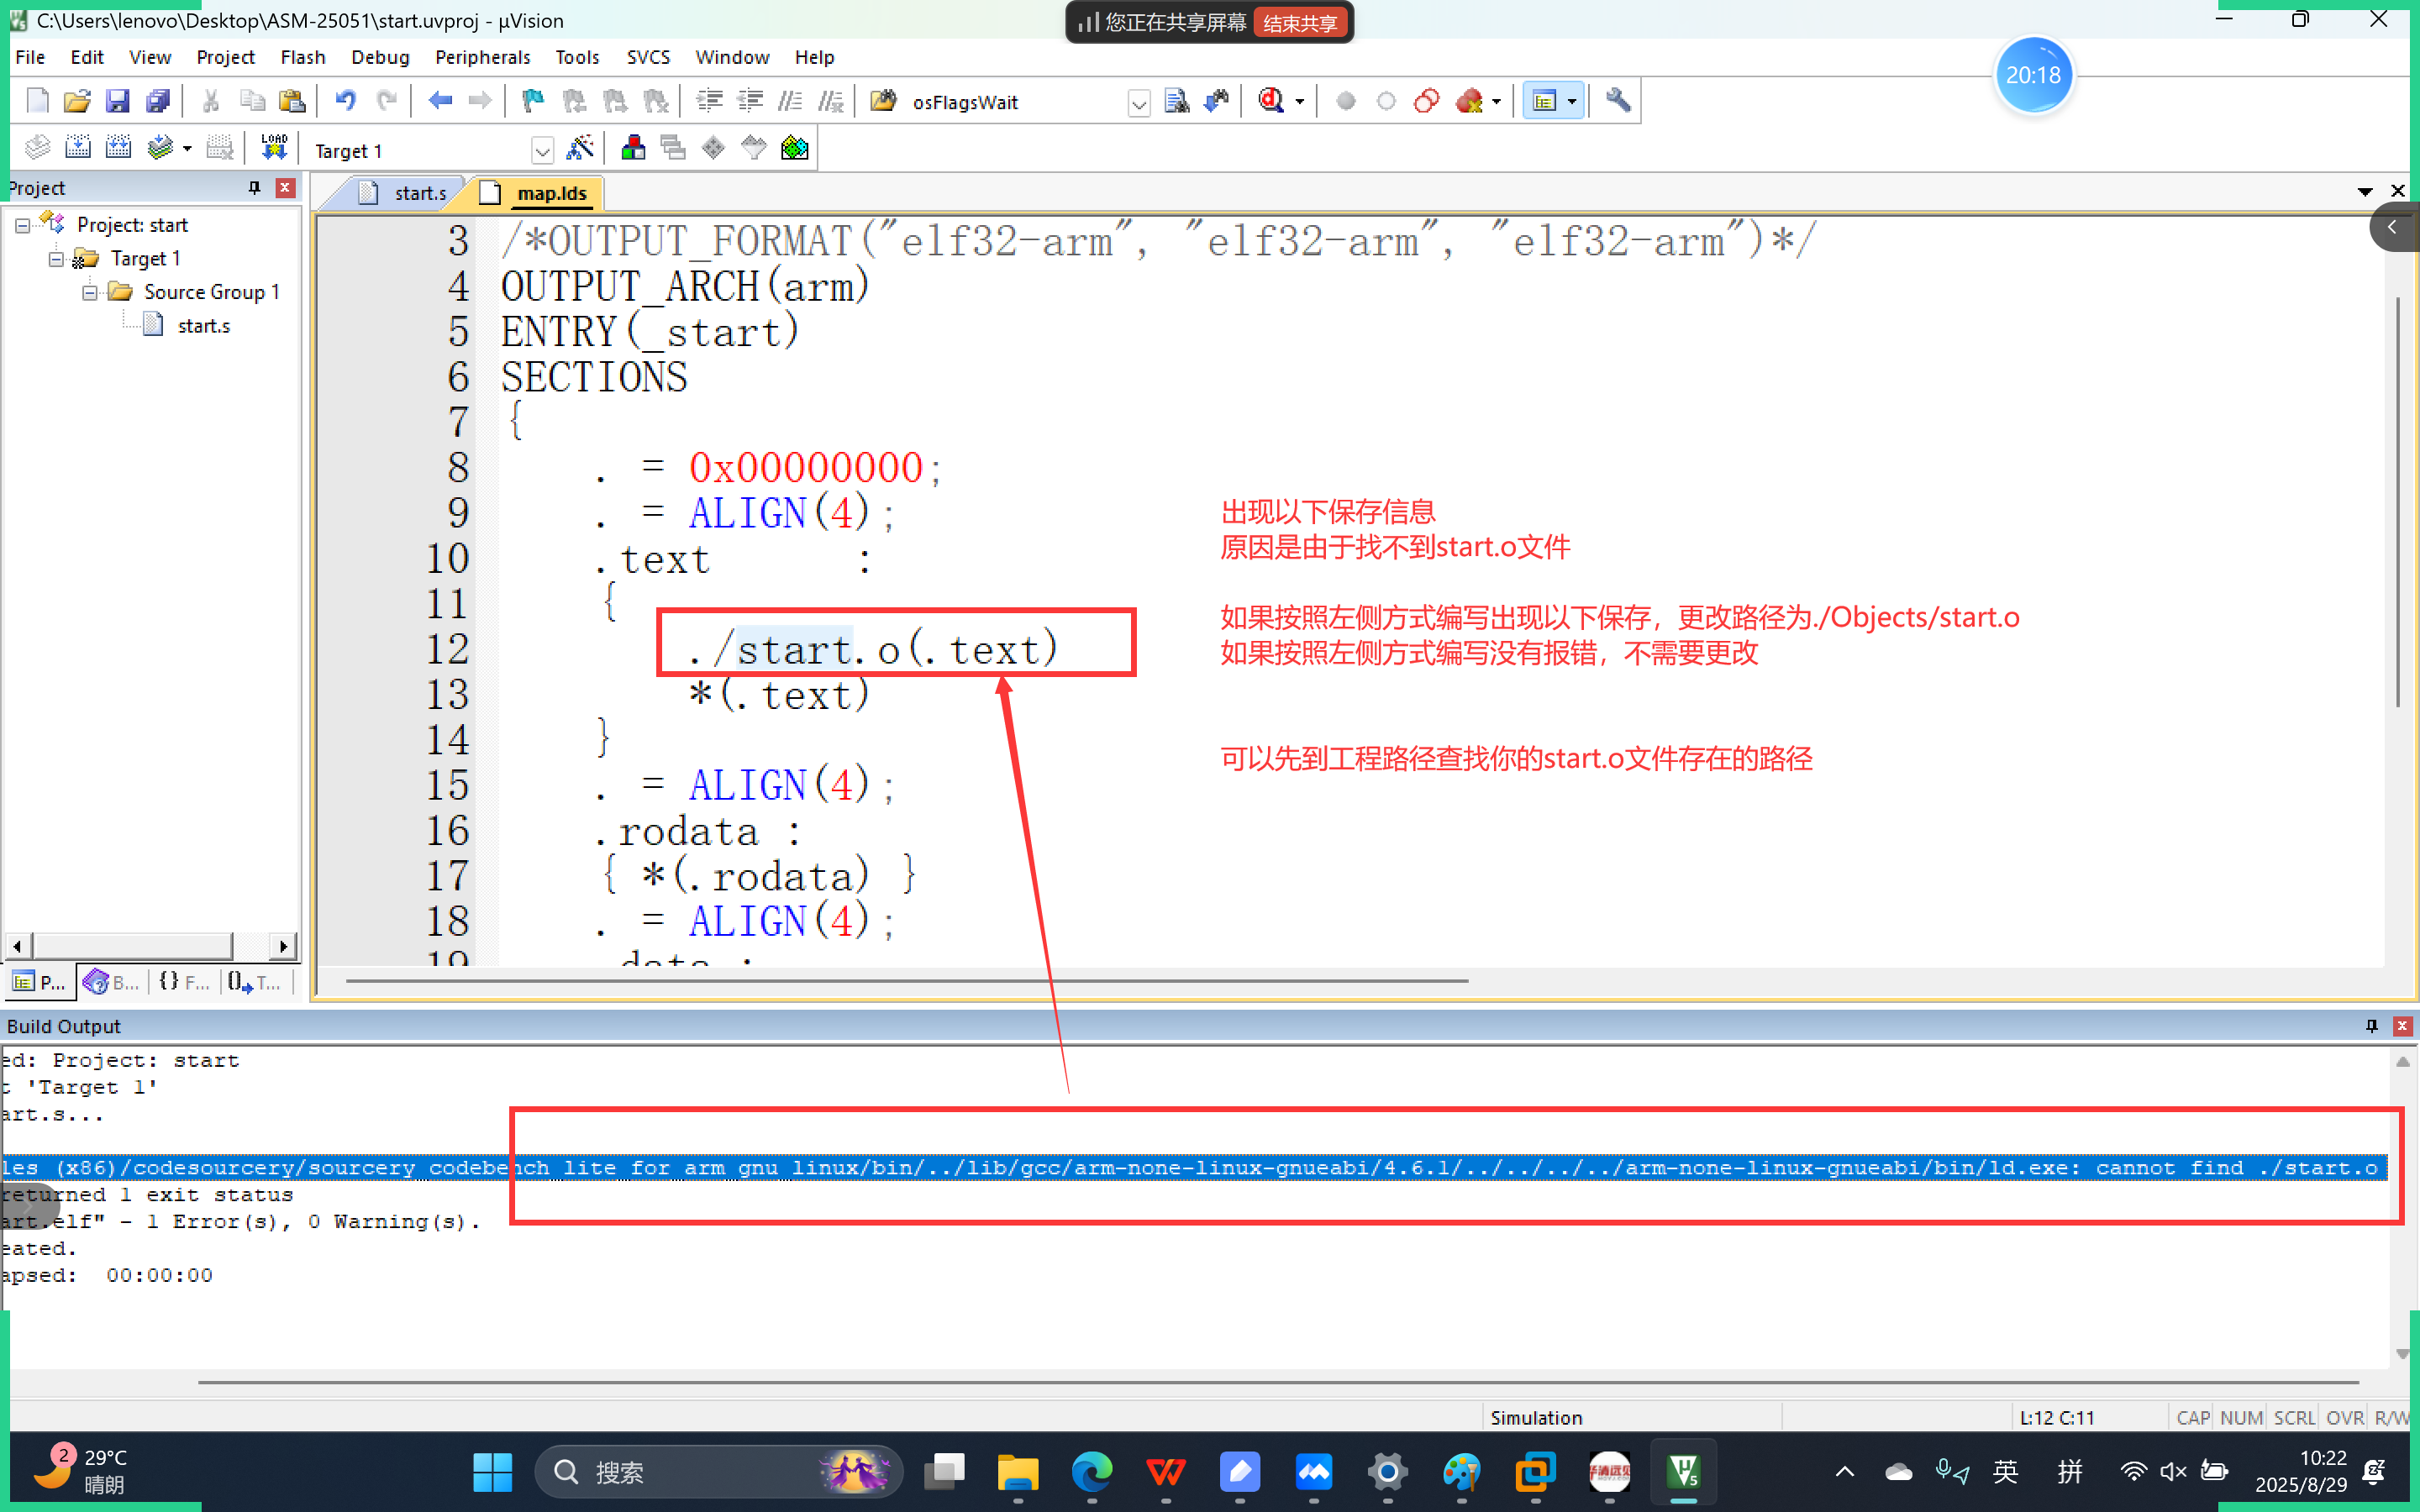The image size is (2420, 1512).
Task: Insert a bookmark with the flag icon
Action: [x=533, y=101]
